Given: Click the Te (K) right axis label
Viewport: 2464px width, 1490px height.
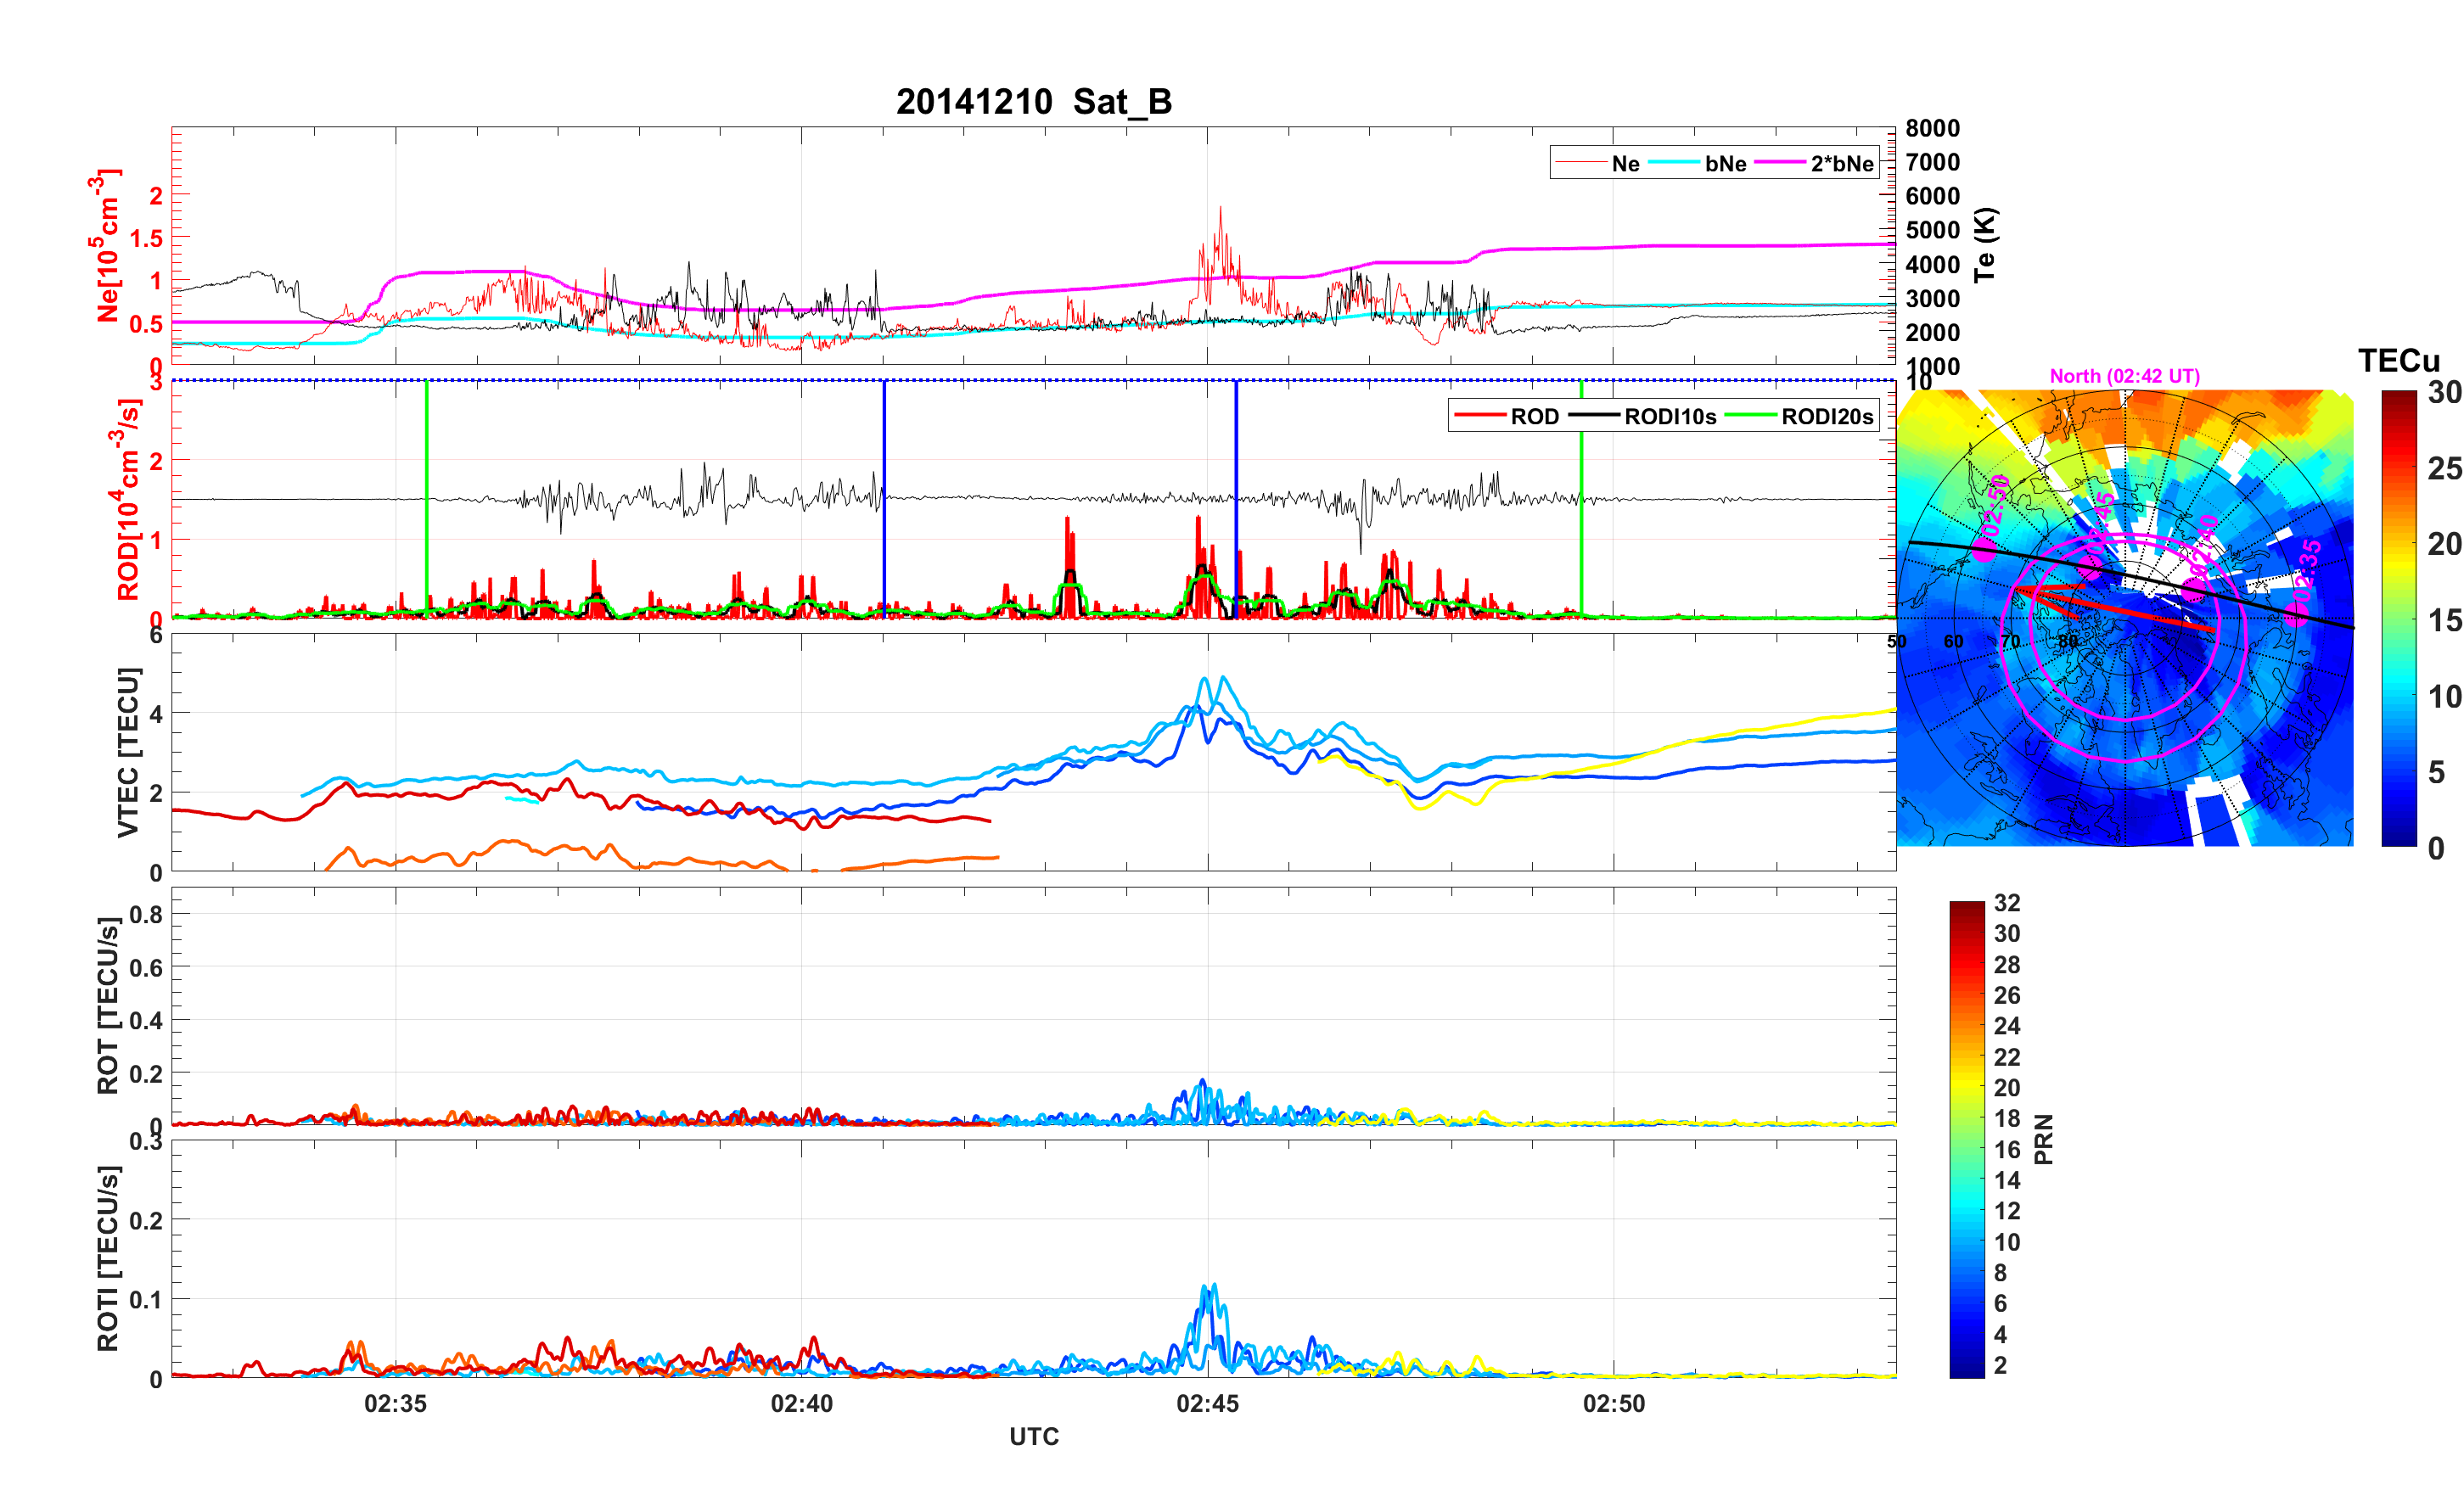Looking at the screenshot, I should (x=1985, y=245).
